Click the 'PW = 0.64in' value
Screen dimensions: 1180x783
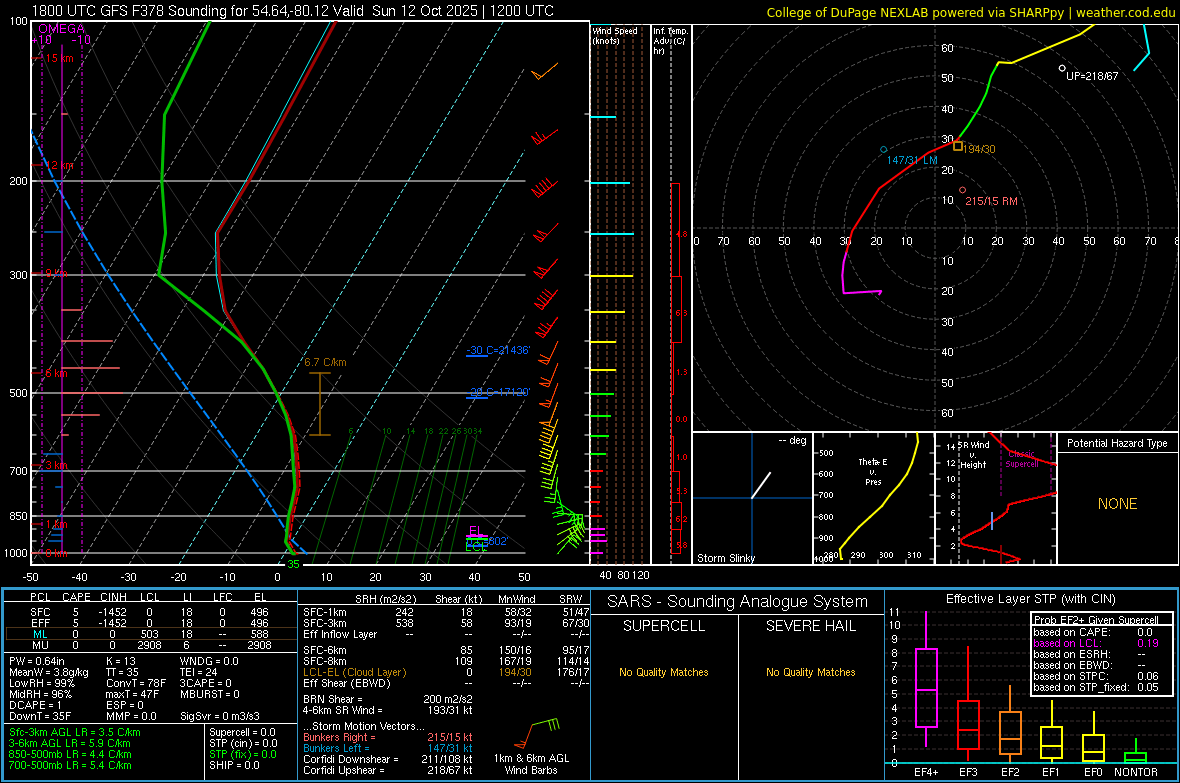tap(37, 661)
